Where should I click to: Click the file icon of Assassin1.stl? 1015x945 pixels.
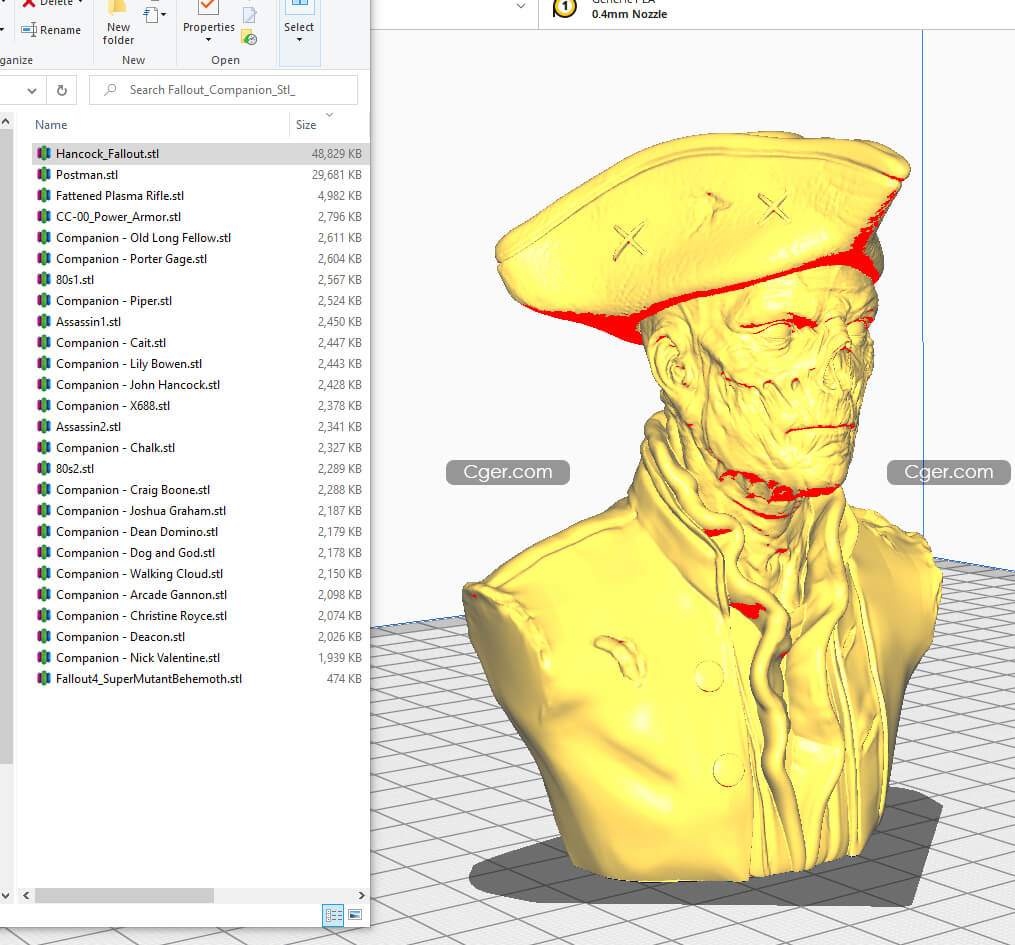(44, 321)
